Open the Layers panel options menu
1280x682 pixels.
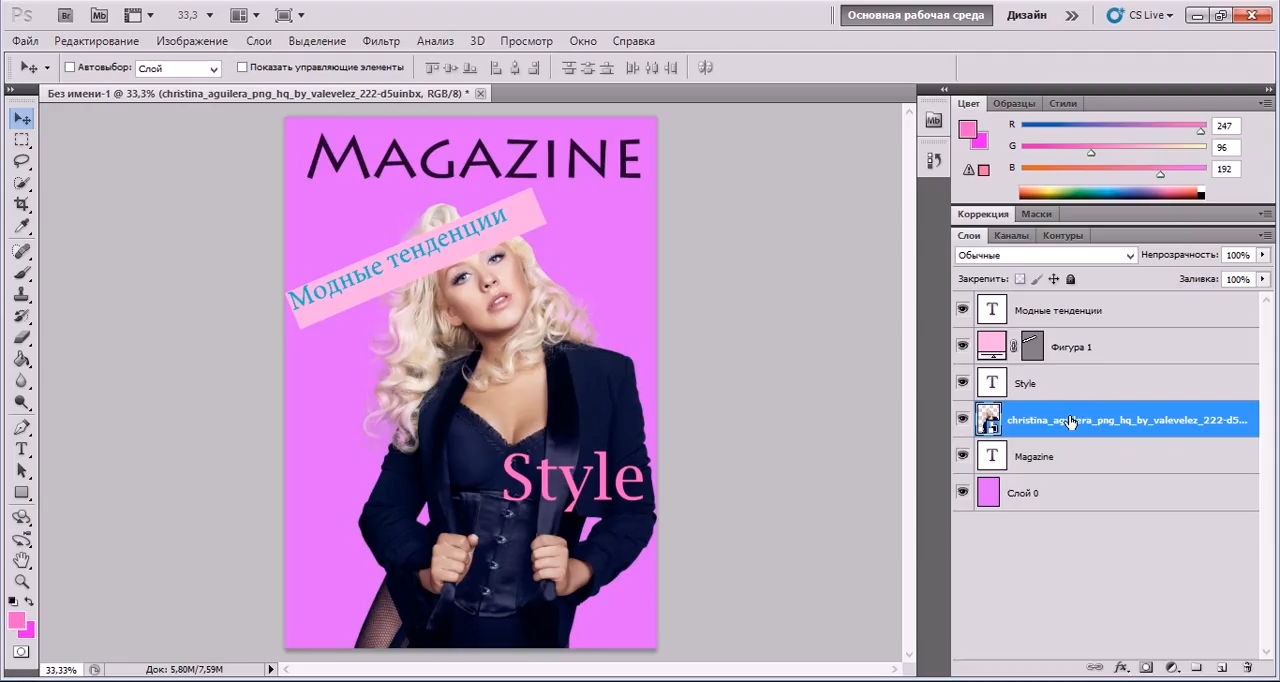(1264, 236)
